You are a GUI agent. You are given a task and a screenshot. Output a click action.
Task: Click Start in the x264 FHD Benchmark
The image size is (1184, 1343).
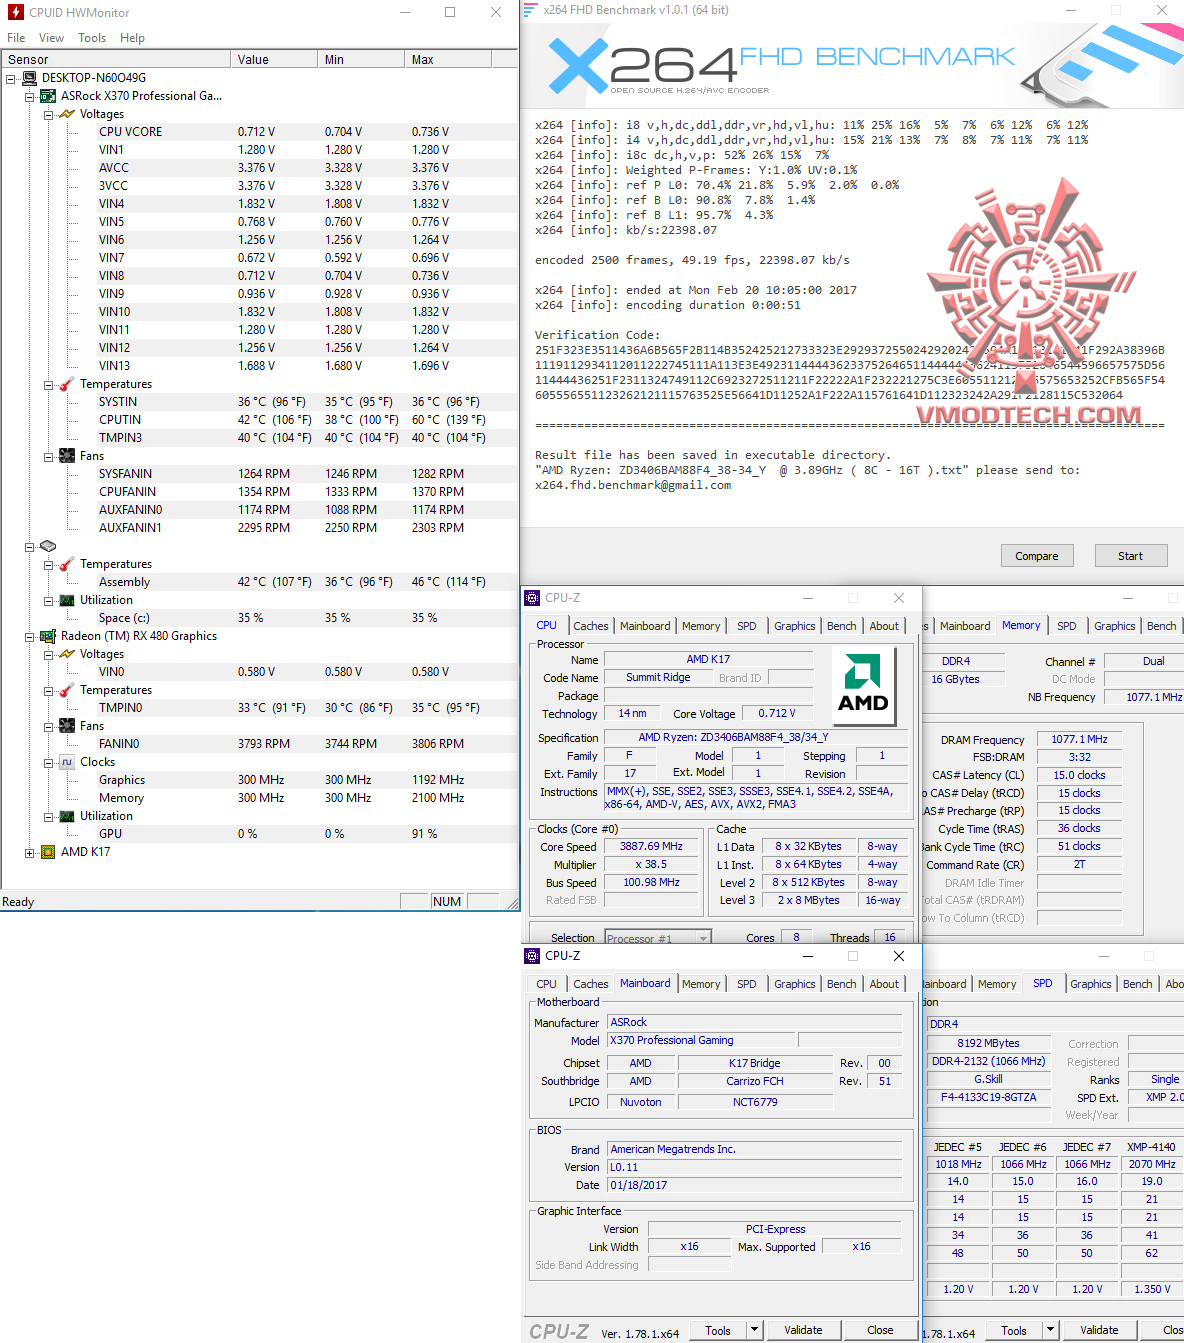(1130, 555)
